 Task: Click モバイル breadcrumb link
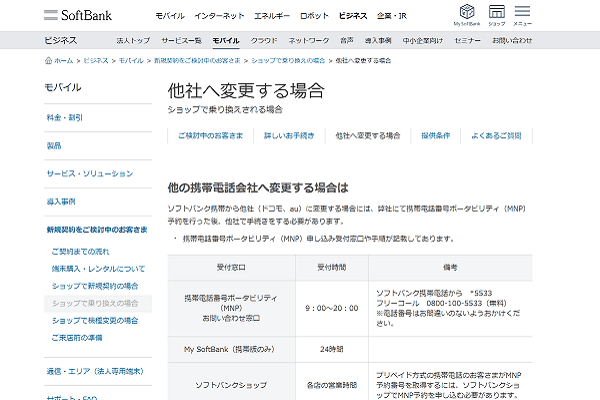[x=131, y=60]
